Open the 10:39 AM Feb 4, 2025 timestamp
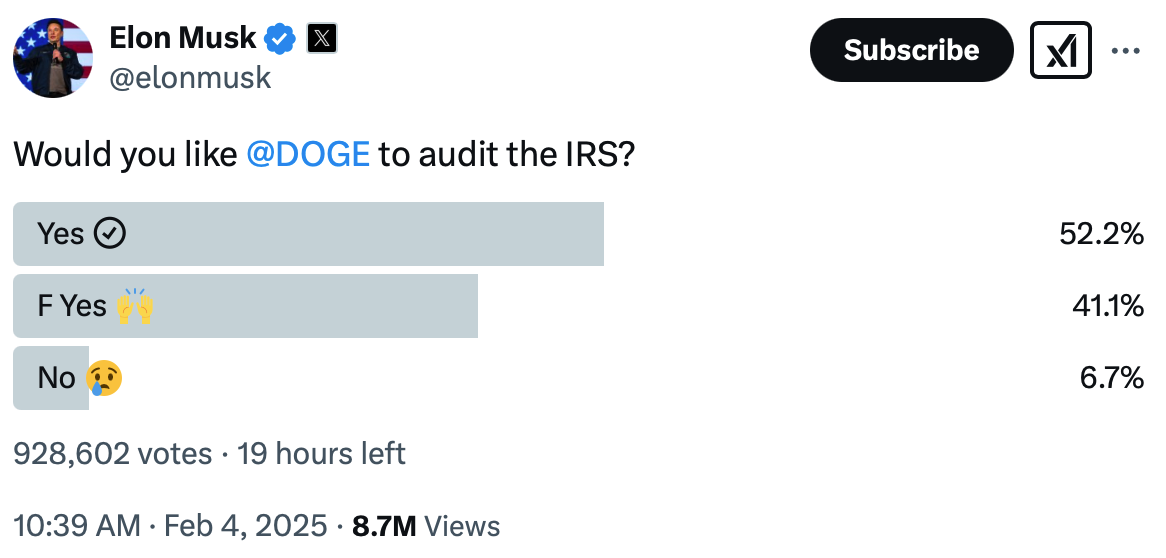1166x558 pixels. pos(170,526)
